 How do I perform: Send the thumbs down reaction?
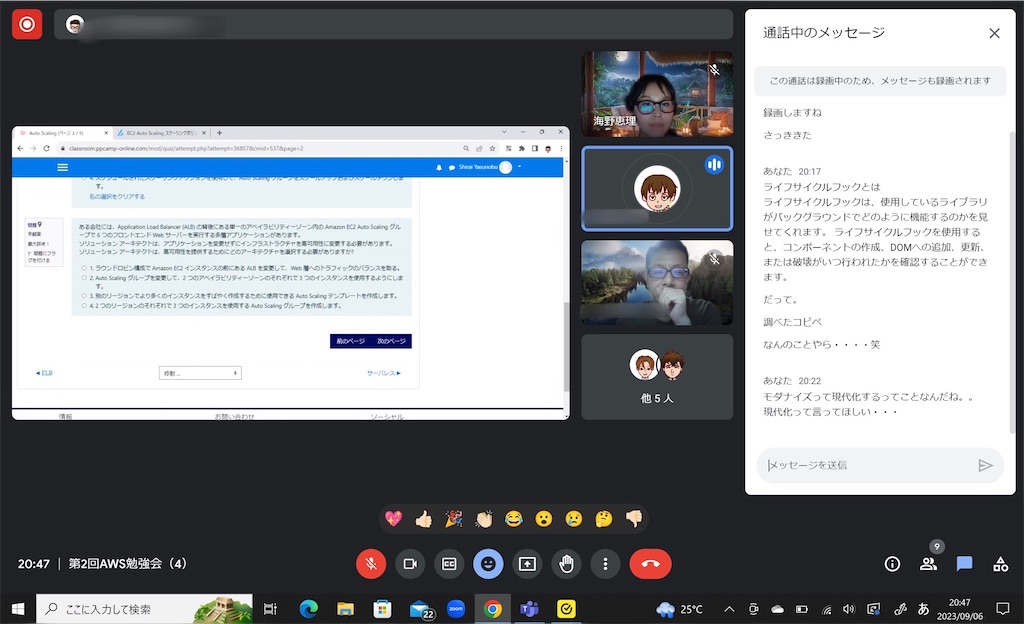[x=634, y=519]
